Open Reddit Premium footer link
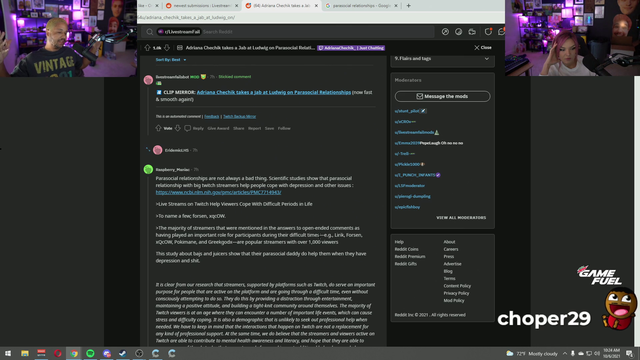 pyautogui.click(x=410, y=256)
